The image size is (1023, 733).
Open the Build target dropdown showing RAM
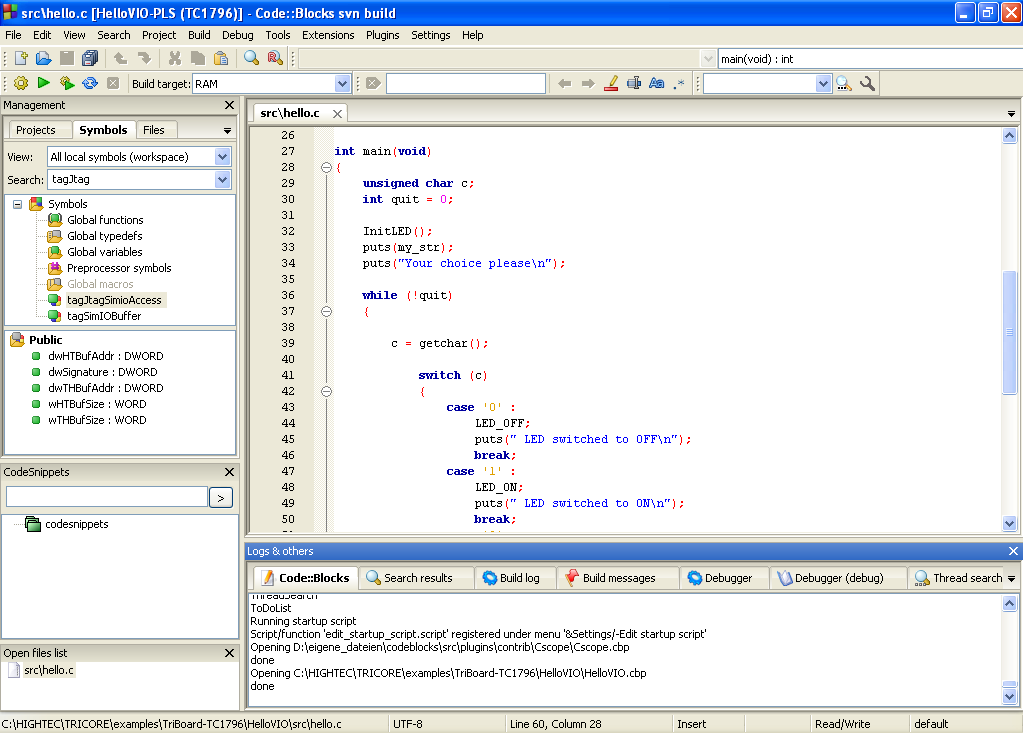343,83
